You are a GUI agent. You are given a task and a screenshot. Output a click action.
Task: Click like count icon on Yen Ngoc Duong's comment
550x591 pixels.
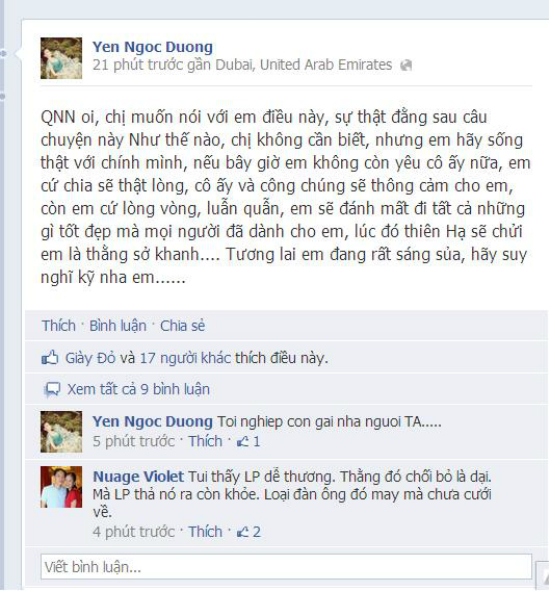coord(243,441)
